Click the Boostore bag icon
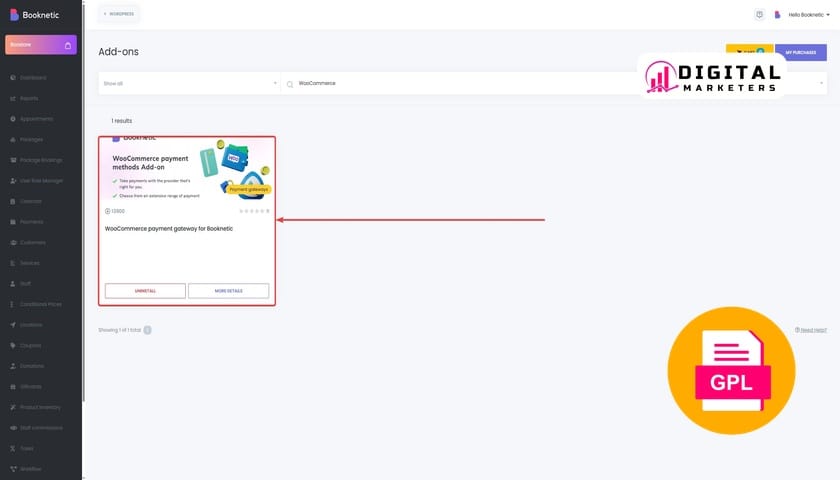This screenshot has width=840, height=480. click(67, 45)
